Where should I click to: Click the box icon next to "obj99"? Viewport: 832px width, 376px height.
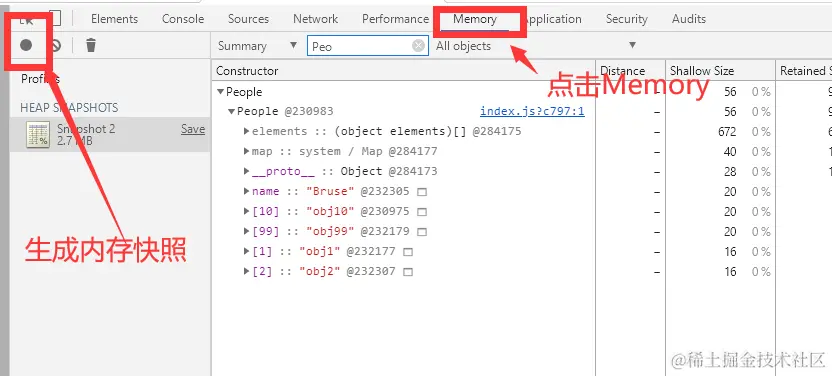pos(422,232)
